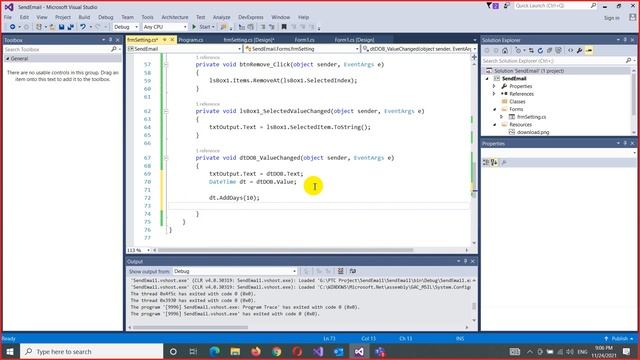Collapse the btnRemove_Click method outline
640x360 pixels.
tap(166, 64)
